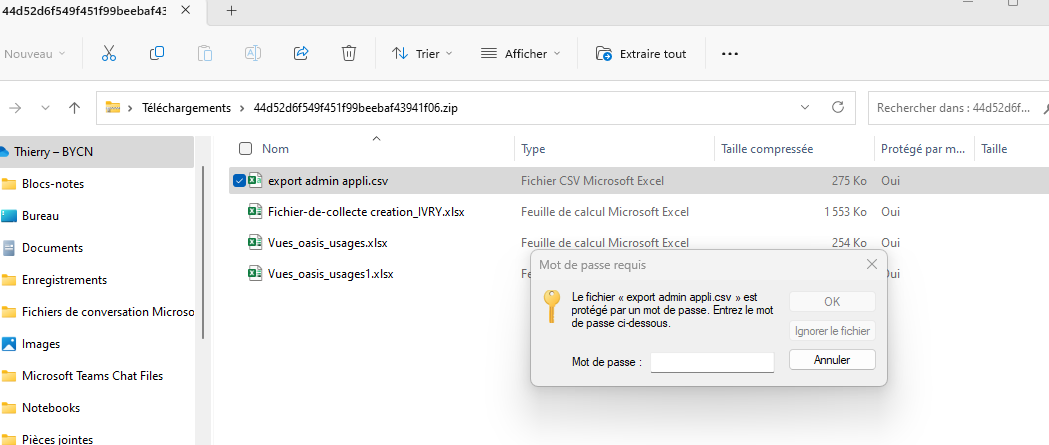Click the Cut scissors icon
The height and width of the screenshot is (445, 1049).
[x=109, y=53]
